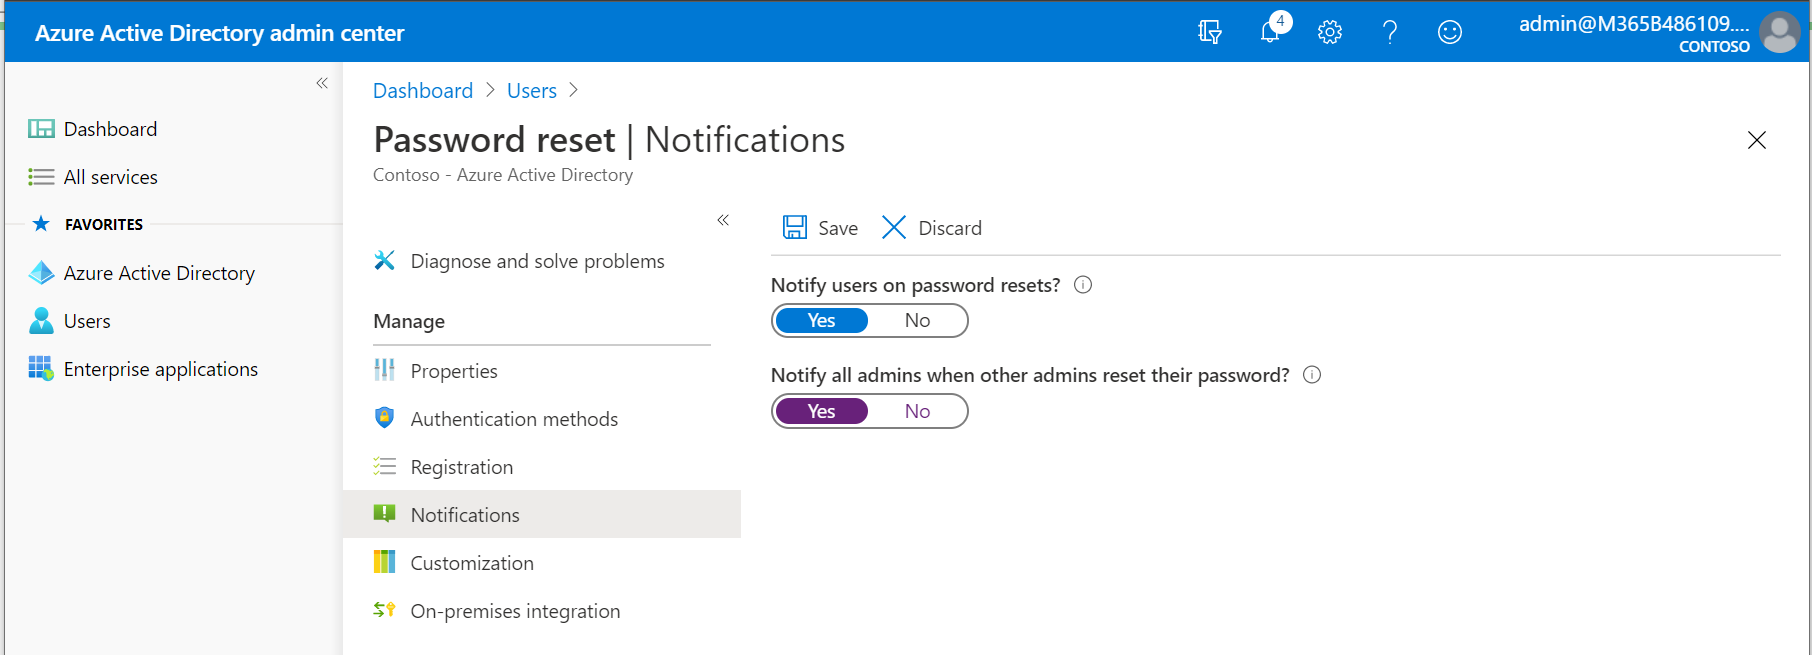Open the admin account avatar
This screenshot has width=1812, height=655.
point(1780,32)
